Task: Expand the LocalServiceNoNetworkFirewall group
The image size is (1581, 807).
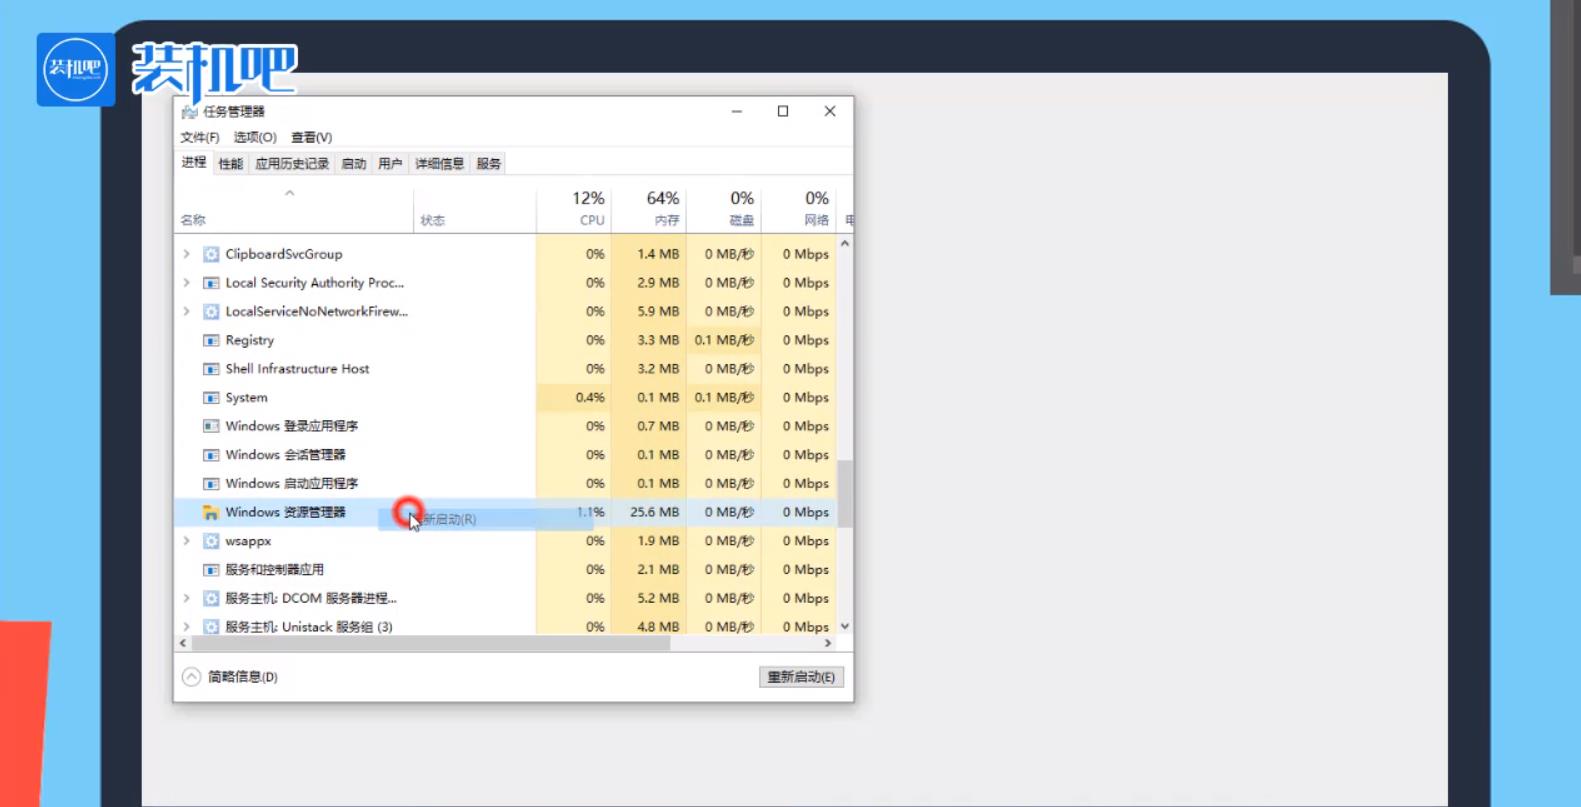Action: point(186,312)
